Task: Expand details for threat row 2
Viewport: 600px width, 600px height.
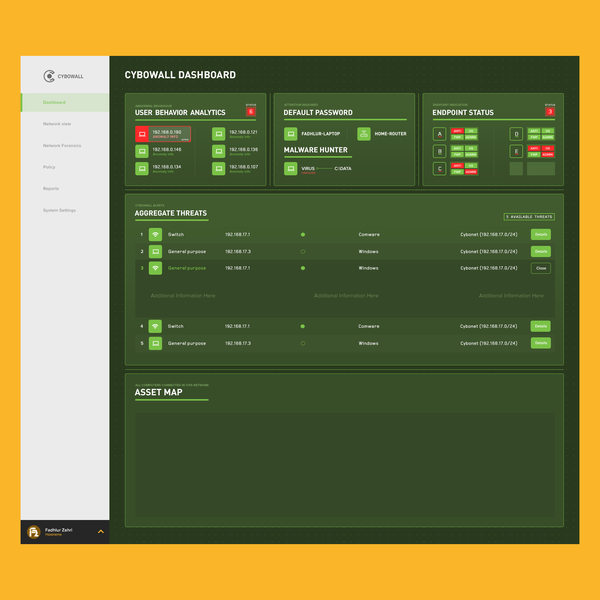Action: tap(541, 251)
